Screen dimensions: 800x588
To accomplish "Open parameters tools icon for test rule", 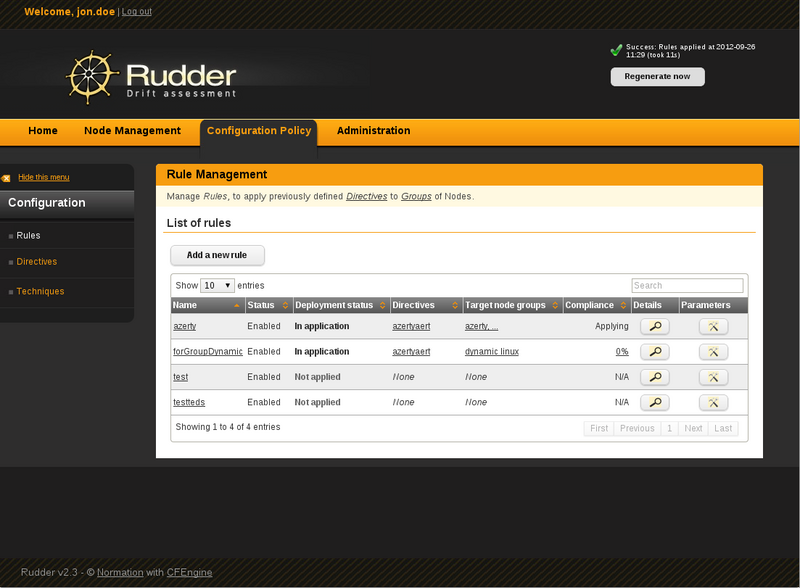I will [713, 377].
